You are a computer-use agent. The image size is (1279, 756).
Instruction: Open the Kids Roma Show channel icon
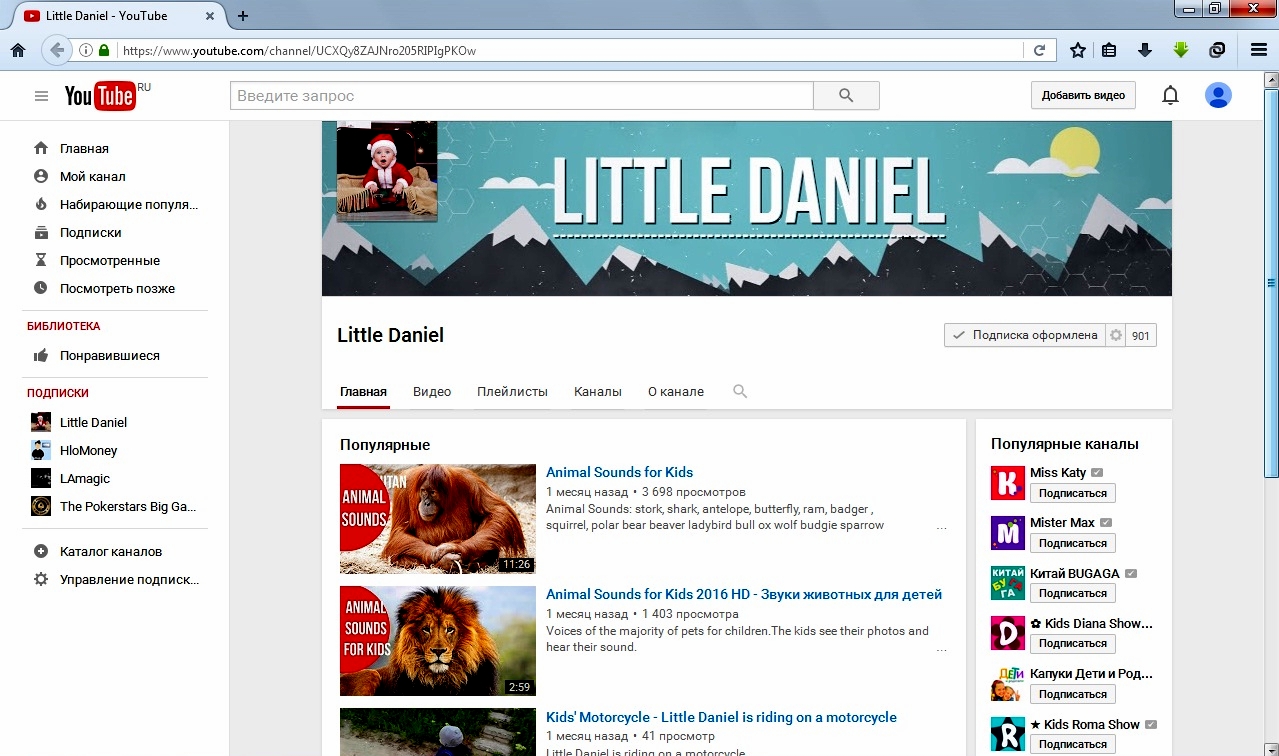point(1007,734)
